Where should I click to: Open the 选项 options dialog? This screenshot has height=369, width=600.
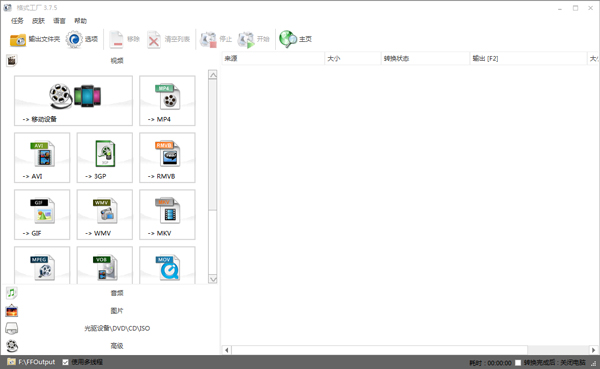tap(82, 39)
